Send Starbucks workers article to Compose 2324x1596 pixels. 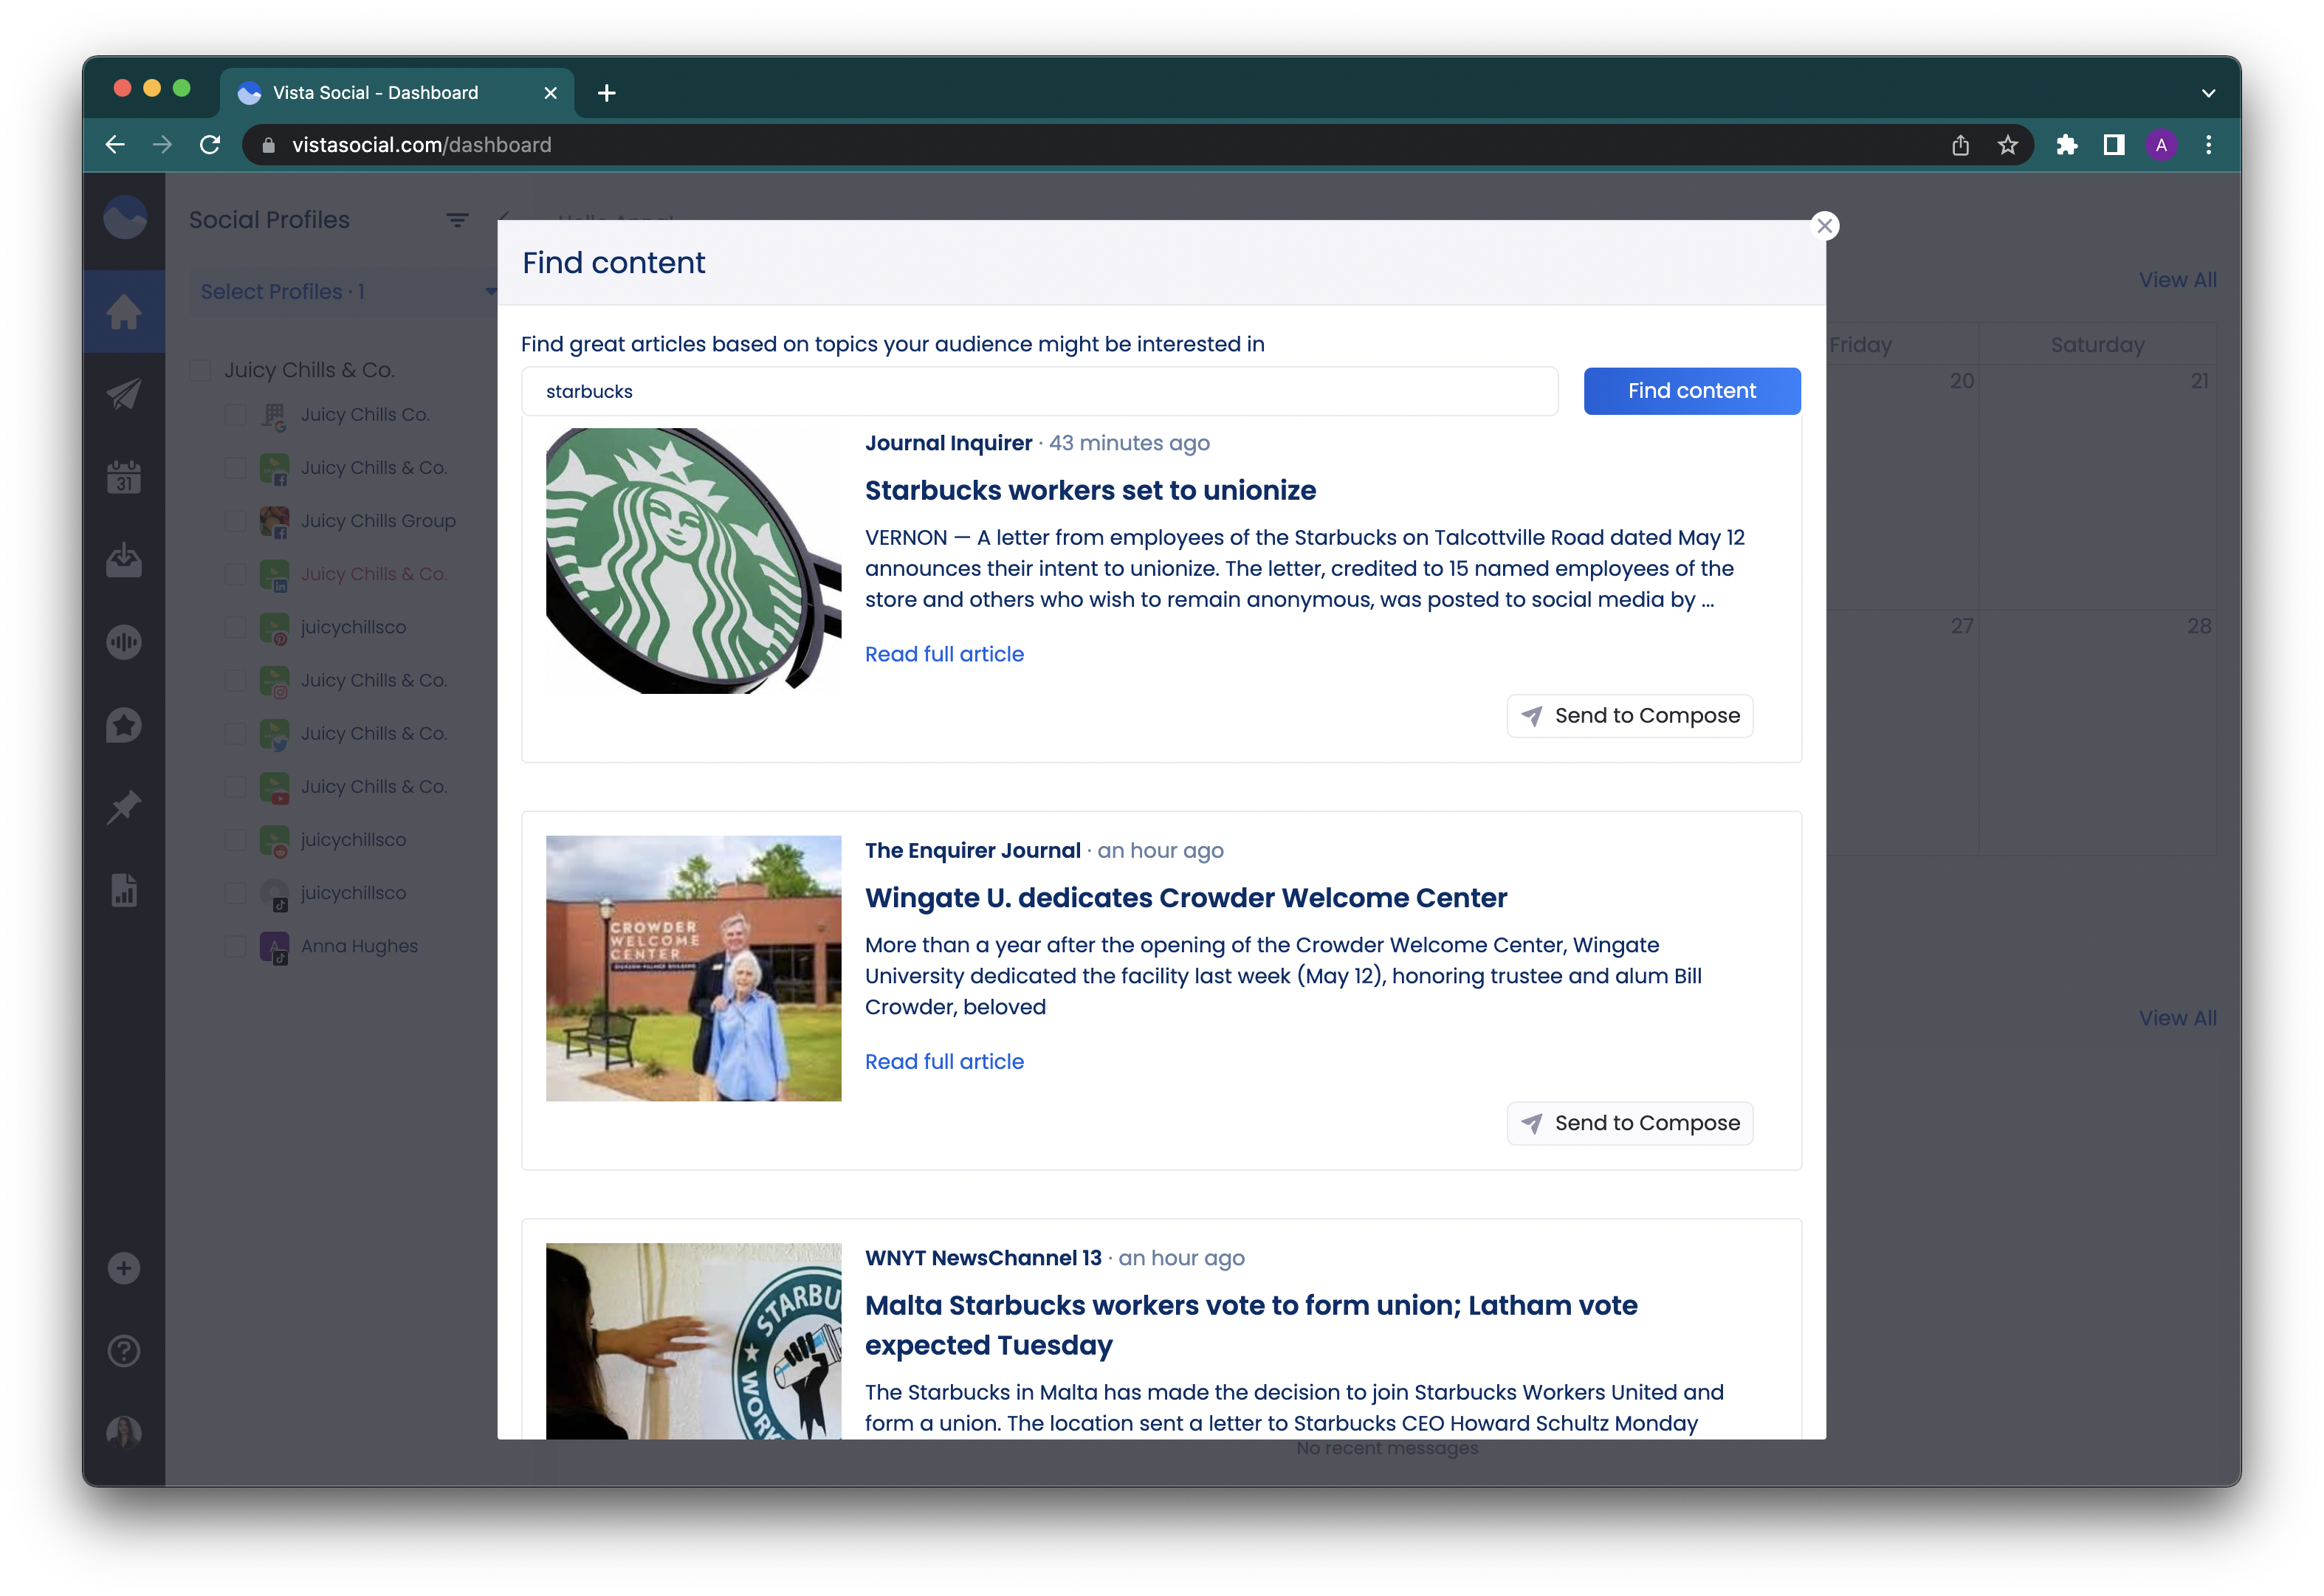coord(1629,716)
